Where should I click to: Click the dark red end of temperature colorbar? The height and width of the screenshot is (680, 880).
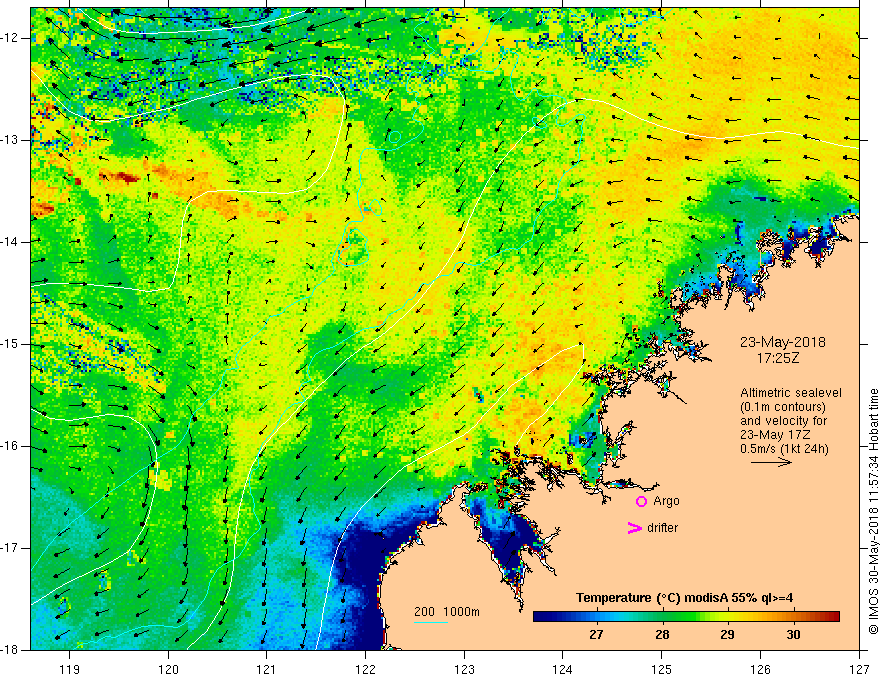(833, 617)
